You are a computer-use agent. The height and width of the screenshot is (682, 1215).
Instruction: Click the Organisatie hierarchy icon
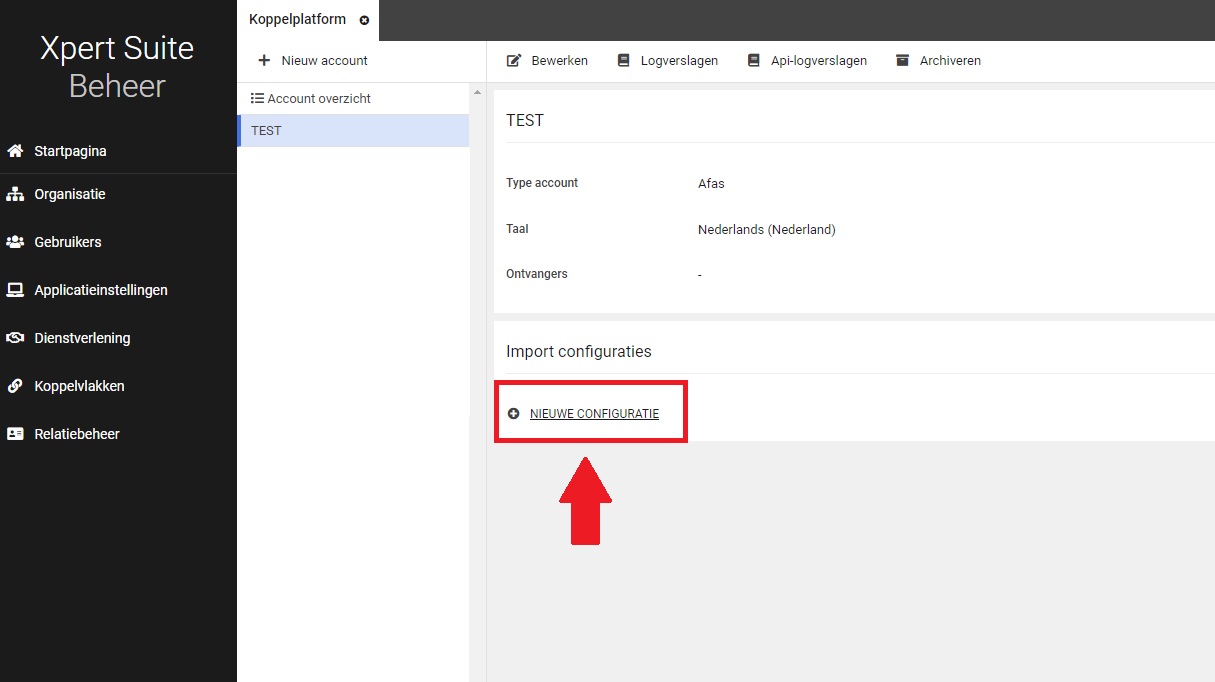15,195
